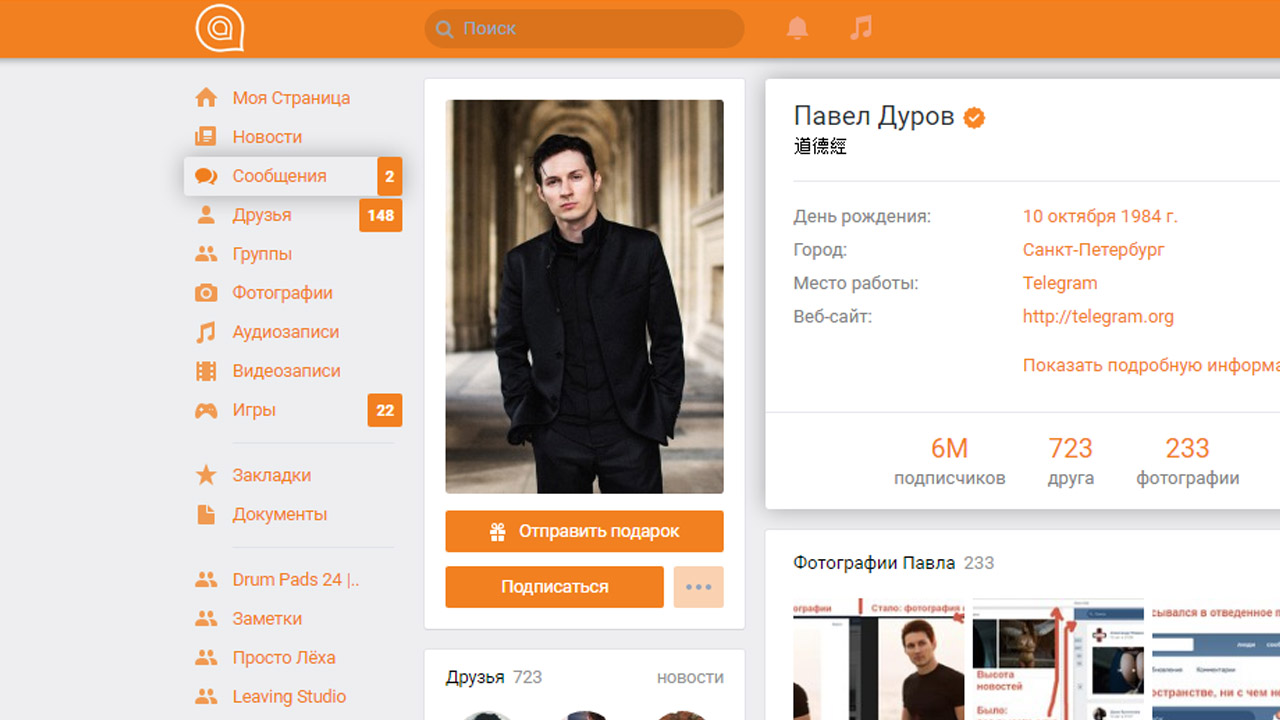Screen dimensions: 1280x720
Task: Click the Видеозаписи icon in the sidebar
Action: click(x=207, y=370)
